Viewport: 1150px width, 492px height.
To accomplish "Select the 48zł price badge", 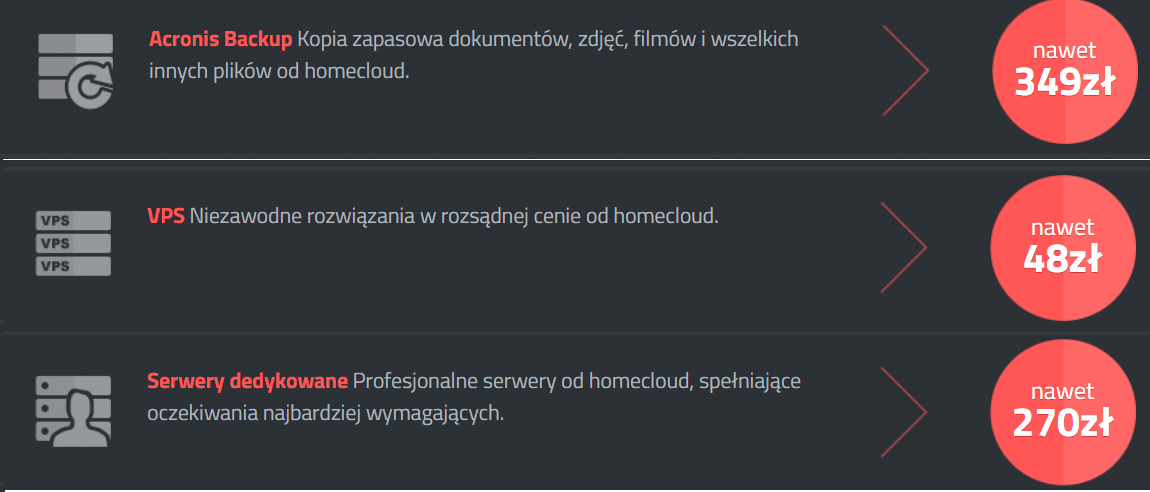I will [x=1063, y=248].
